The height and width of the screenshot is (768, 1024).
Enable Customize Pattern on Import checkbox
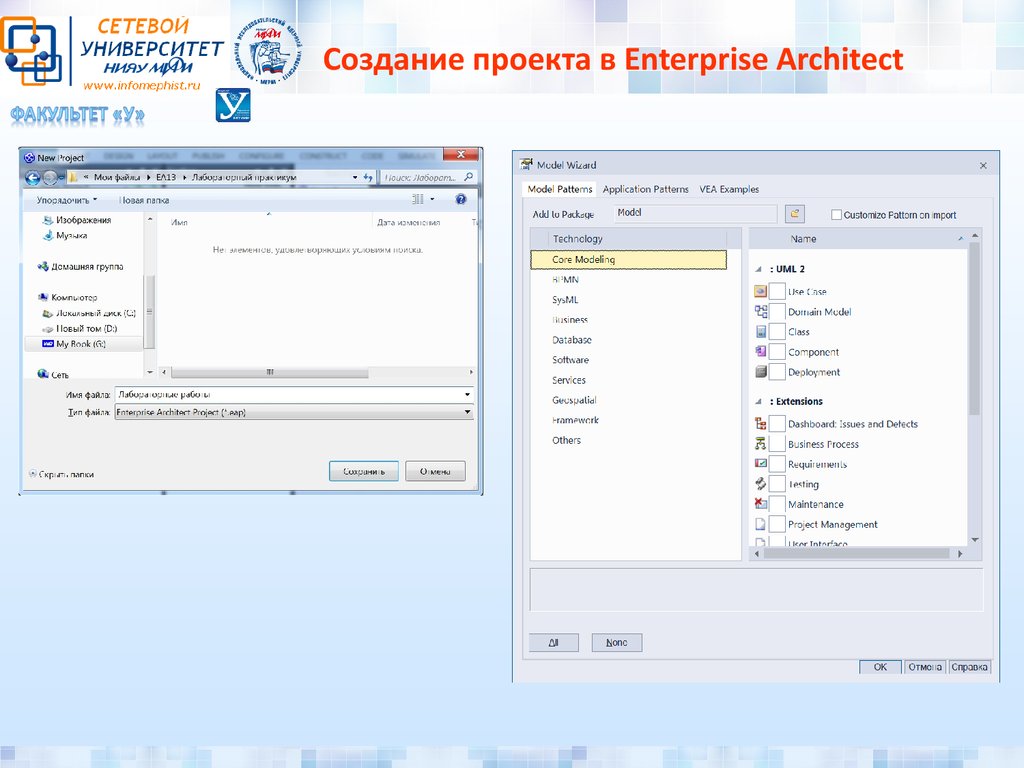point(836,215)
